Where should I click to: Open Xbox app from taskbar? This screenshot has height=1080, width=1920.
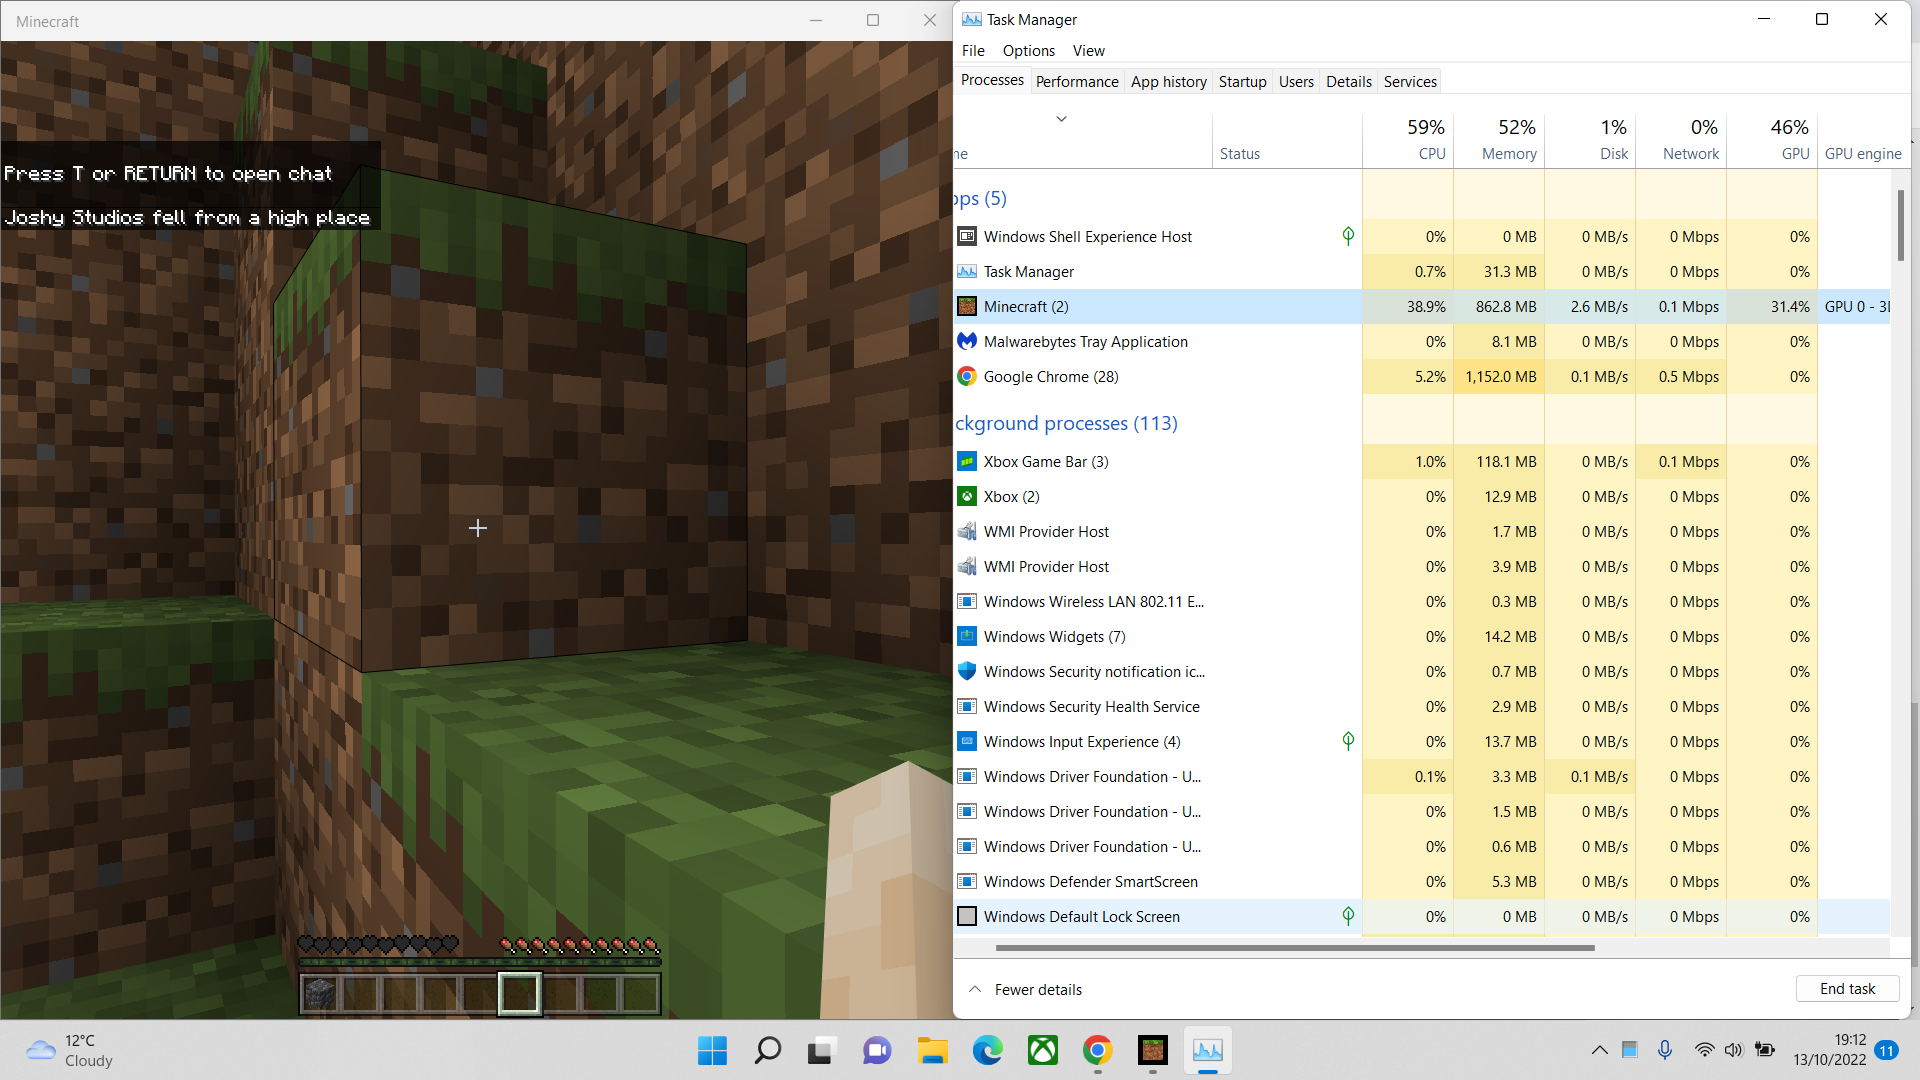1042,1050
